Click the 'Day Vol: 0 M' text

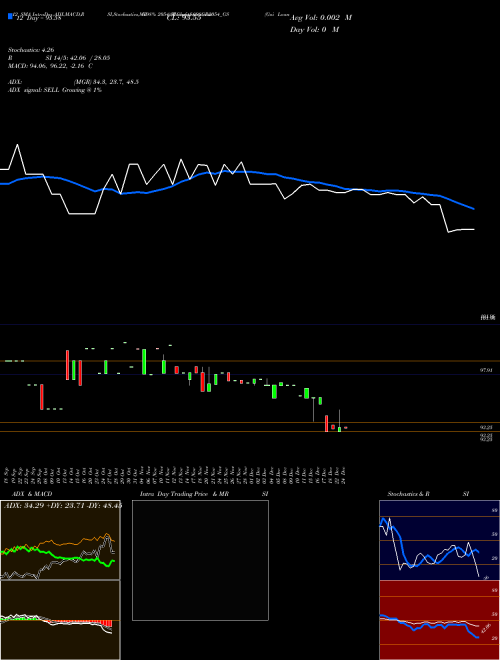(x=314, y=30)
